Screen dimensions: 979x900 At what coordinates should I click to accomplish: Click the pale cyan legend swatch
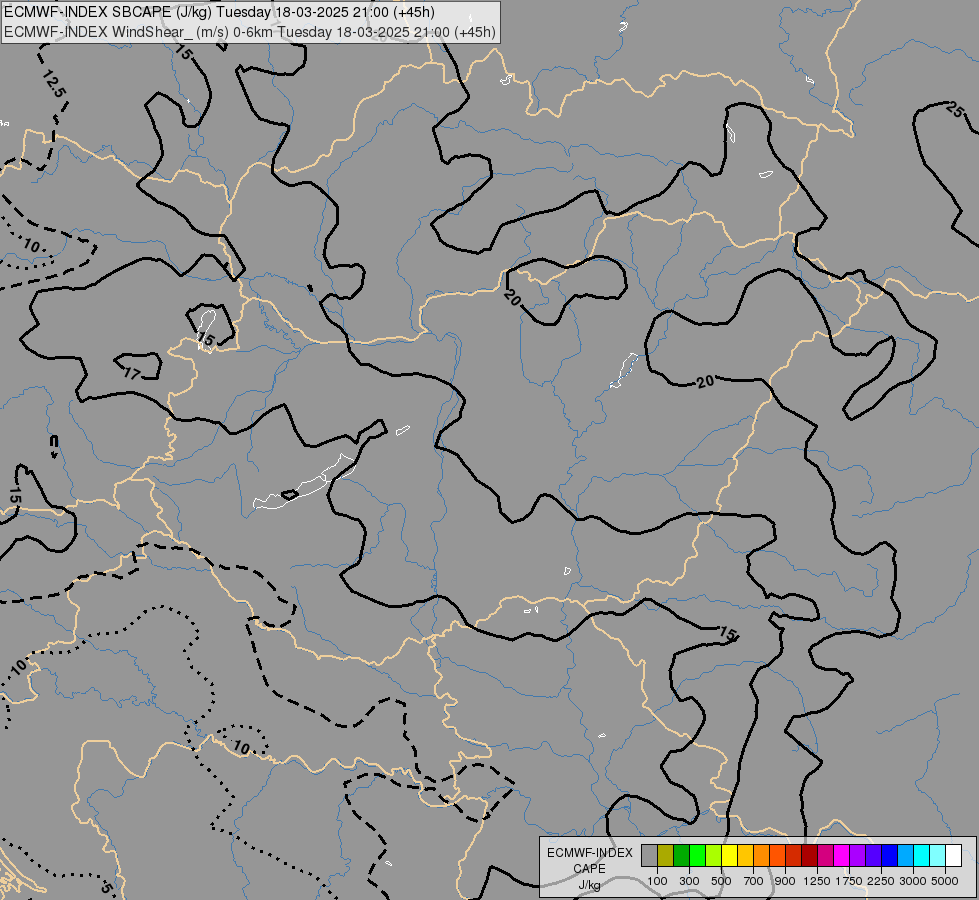point(937,855)
